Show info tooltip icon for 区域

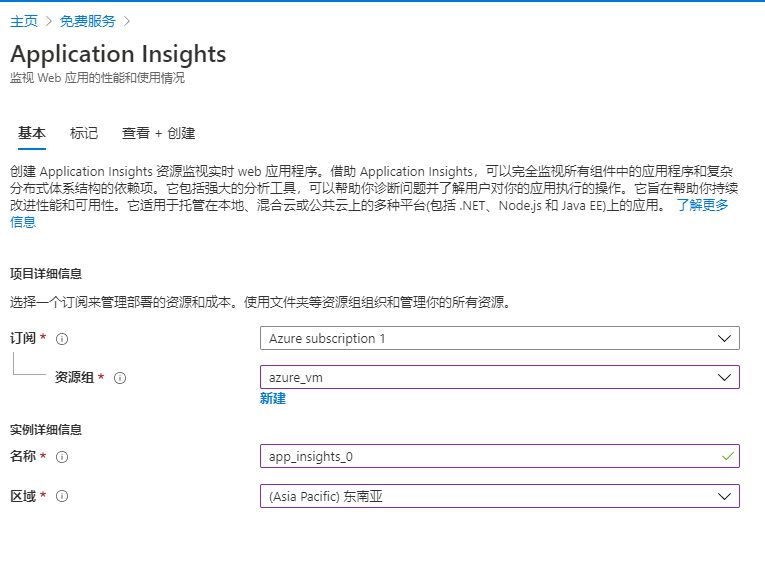click(62, 496)
